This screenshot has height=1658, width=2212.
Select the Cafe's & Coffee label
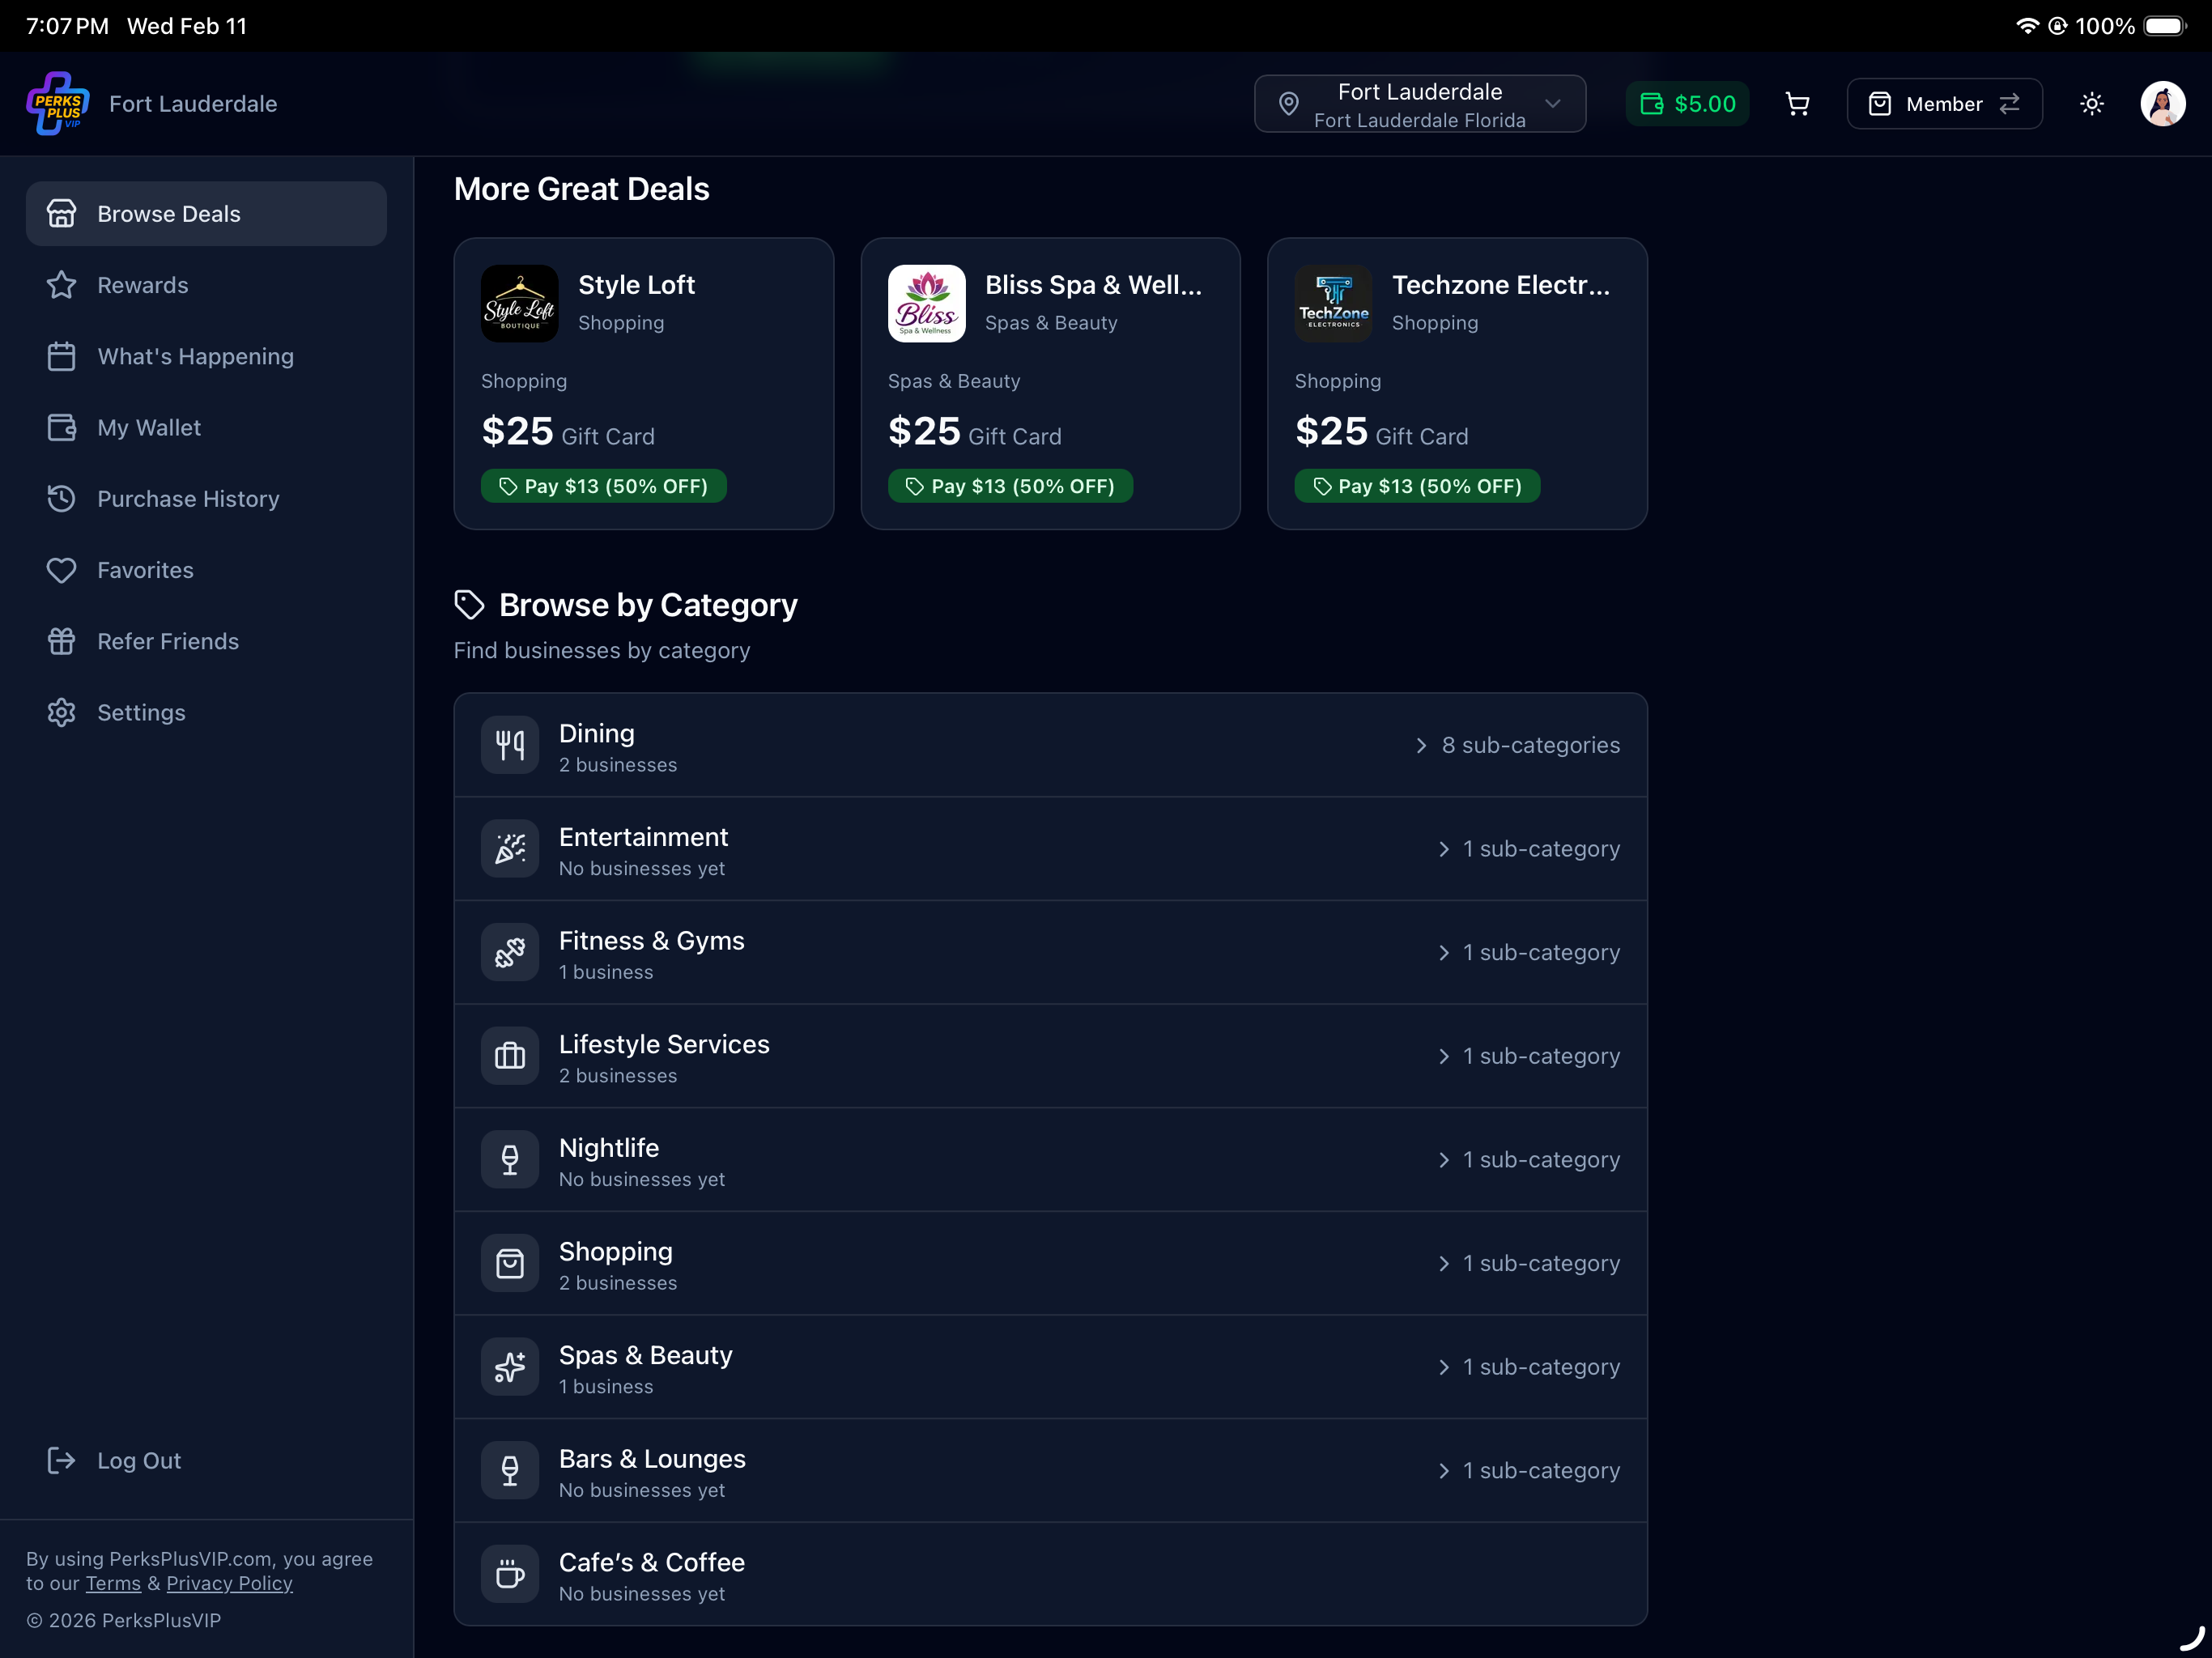point(651,1562)
